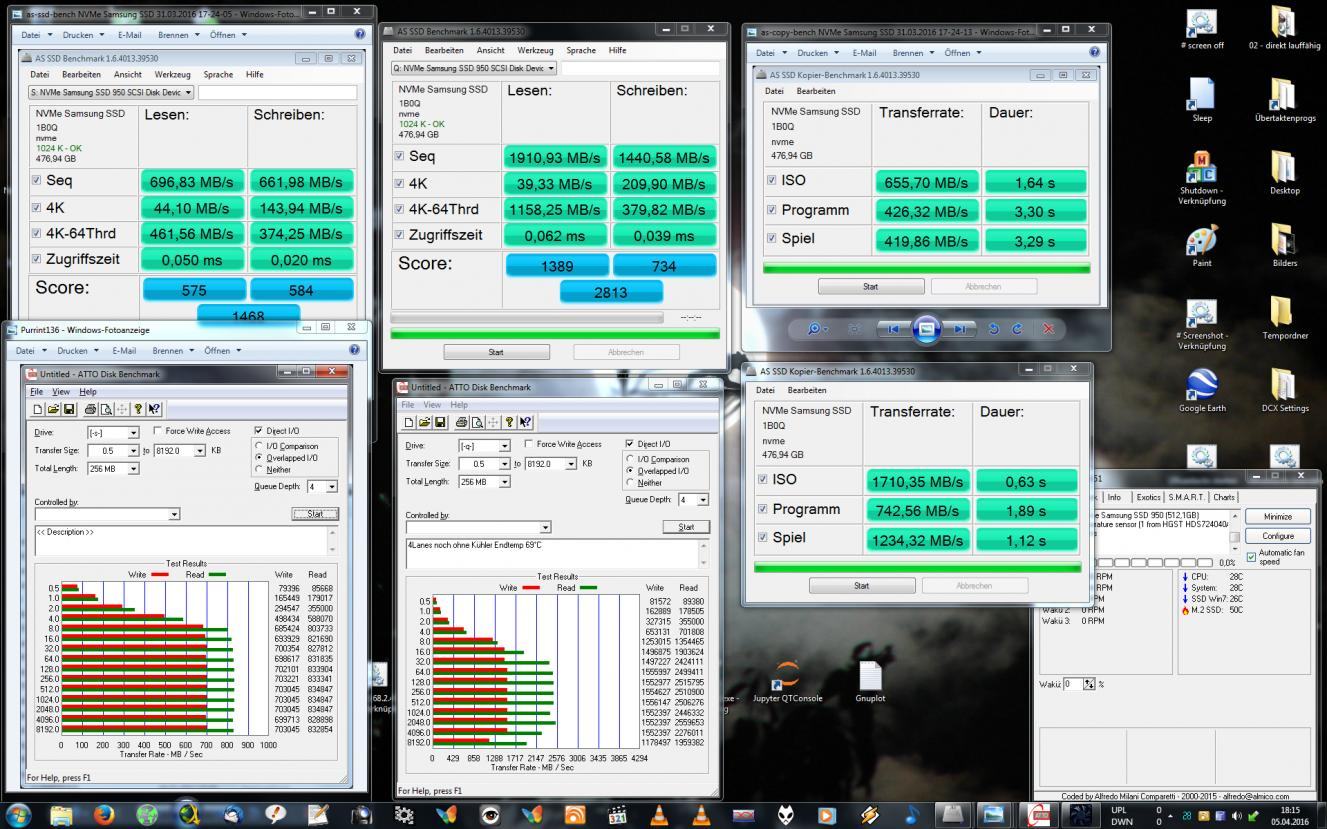The width and height of the screenshot is (1327, 829).
Task: Open DCX Settings folder on desktop
Action: [x=1285, y=391]
